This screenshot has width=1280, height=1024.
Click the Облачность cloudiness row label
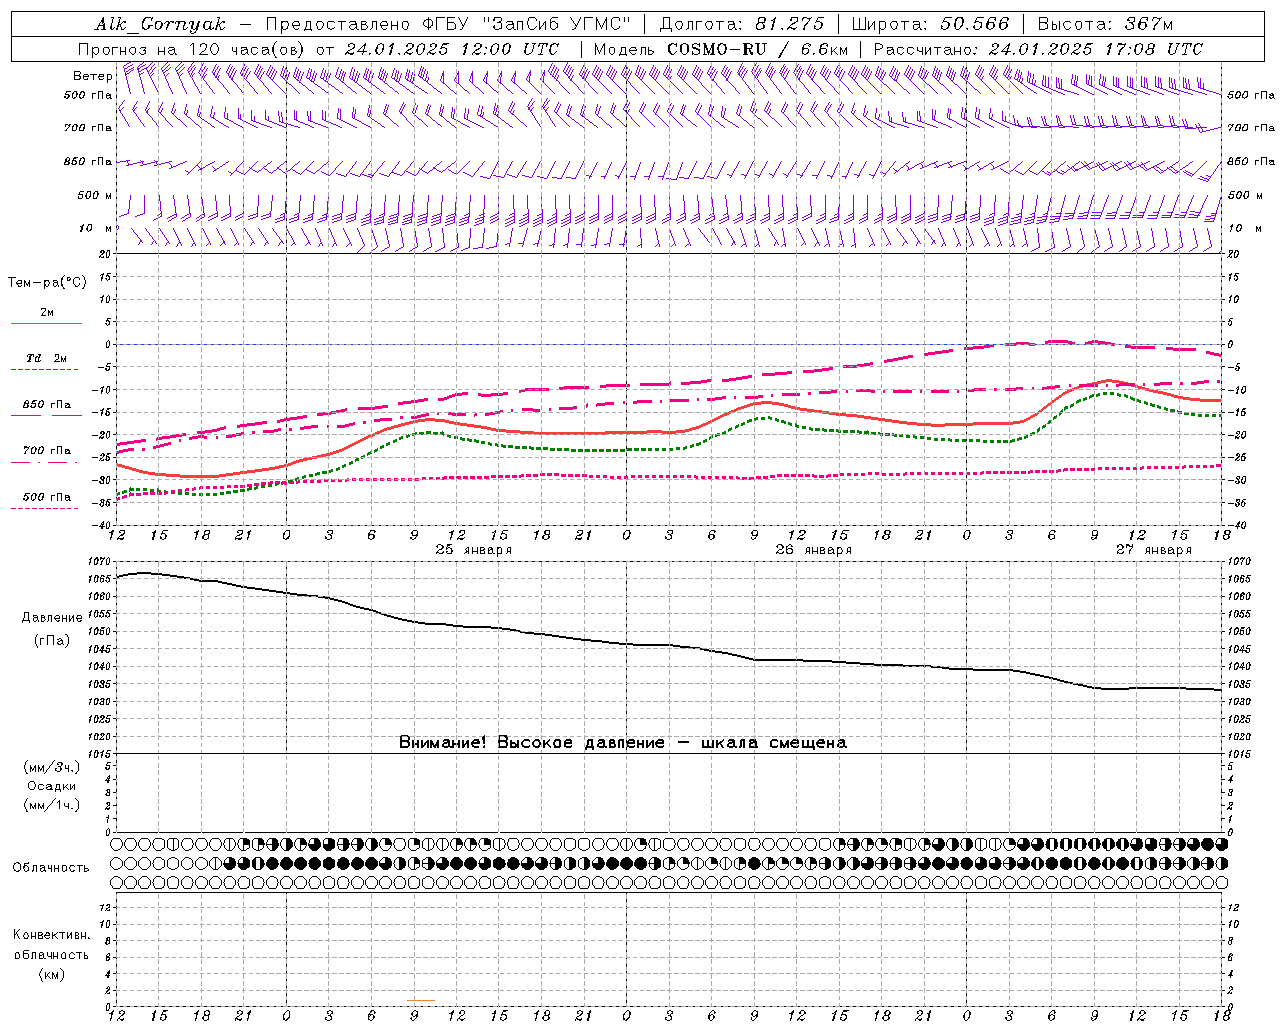pyautogui.click(x=50, y=867)
